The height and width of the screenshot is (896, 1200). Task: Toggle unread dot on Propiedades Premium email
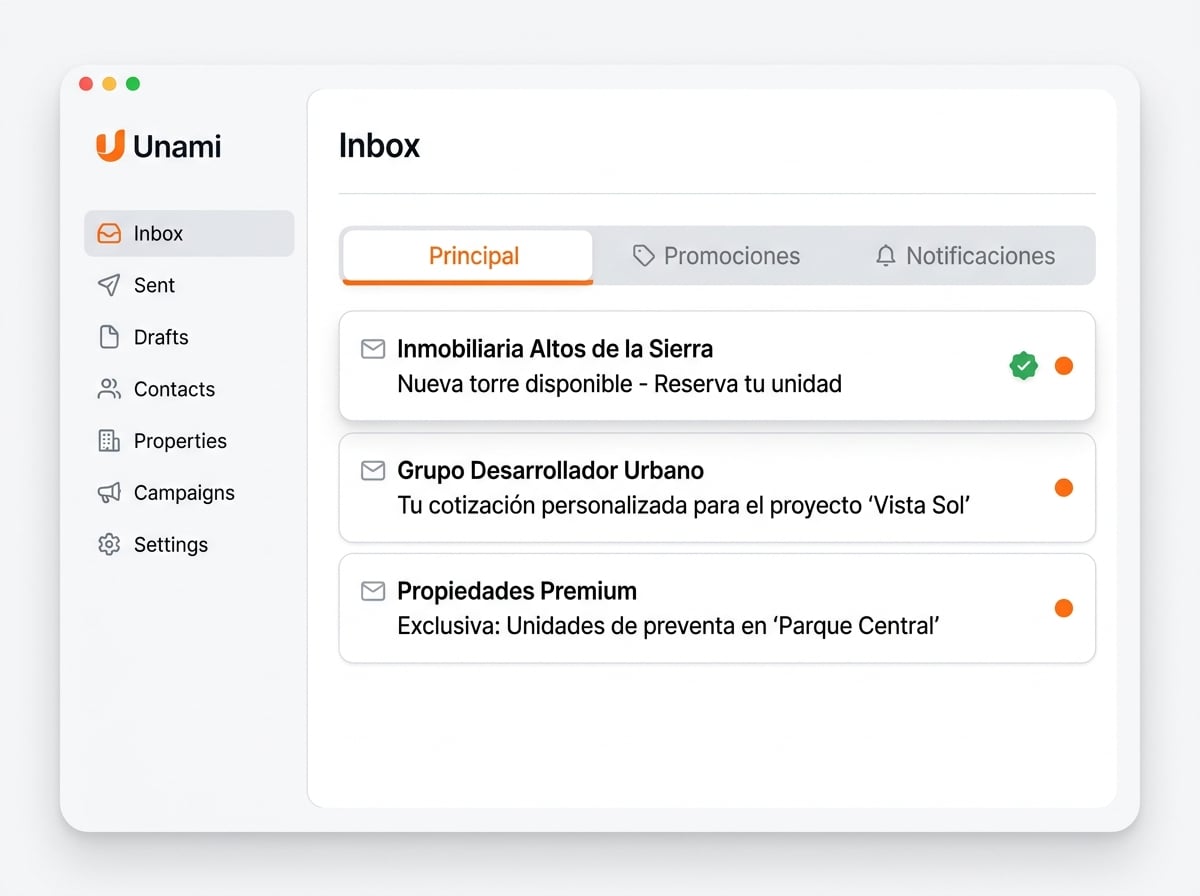(1064, 608)
